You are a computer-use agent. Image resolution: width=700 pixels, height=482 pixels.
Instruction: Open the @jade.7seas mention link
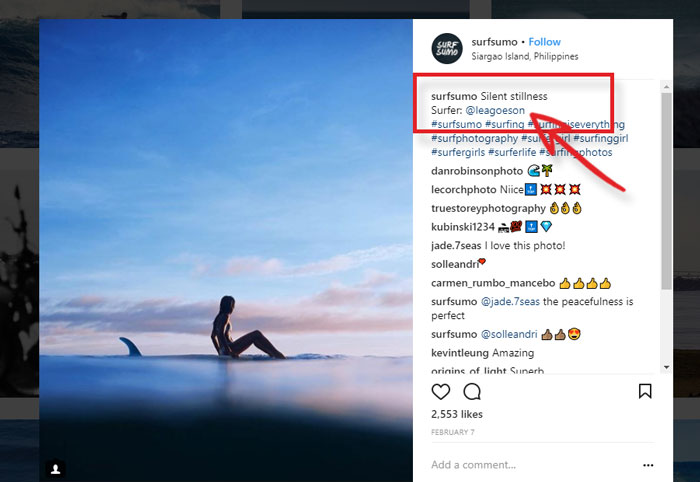tap(510, 302)
